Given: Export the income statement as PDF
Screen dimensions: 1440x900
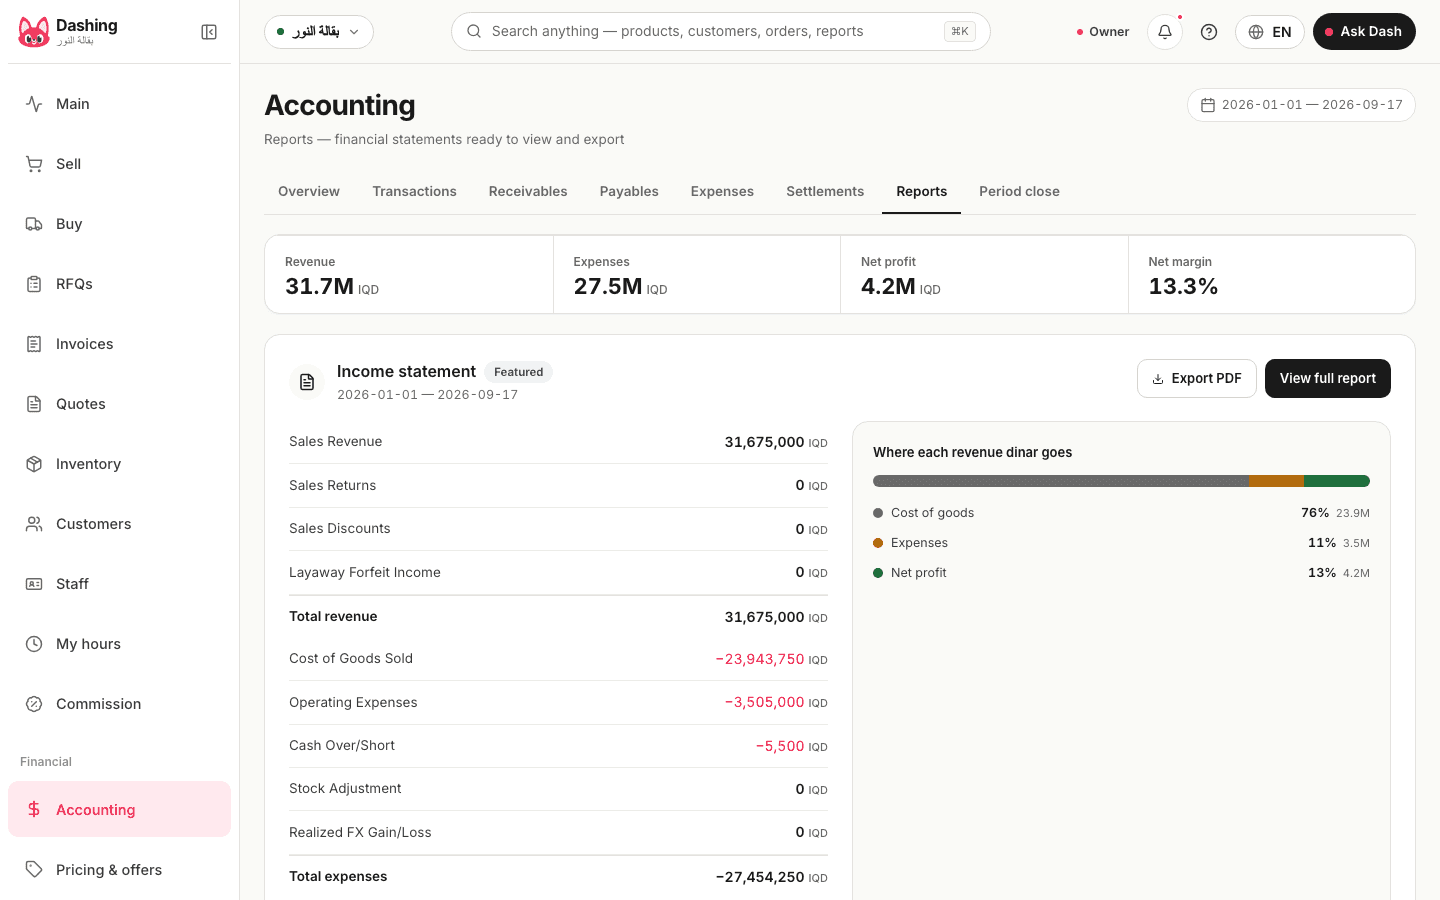Looking at the screenshot, I should [x=1197, y=379].
